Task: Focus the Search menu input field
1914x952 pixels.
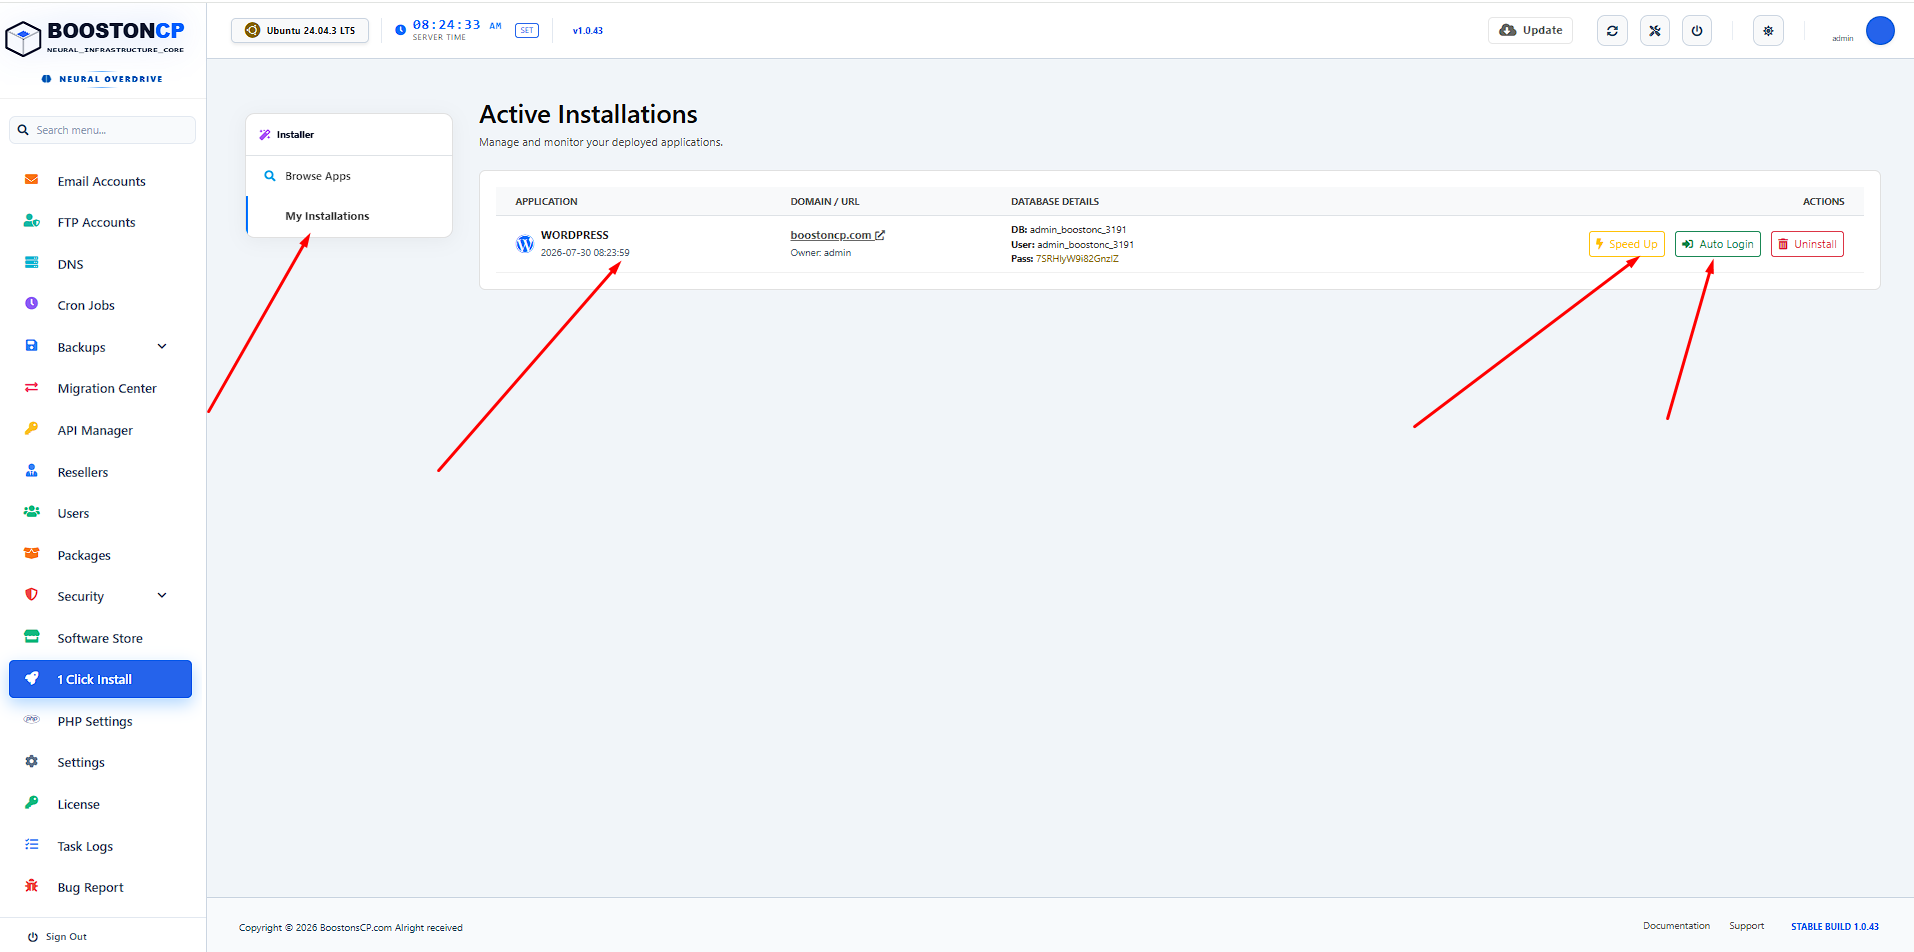Action: pyautogui.click(x=102, y=130)
